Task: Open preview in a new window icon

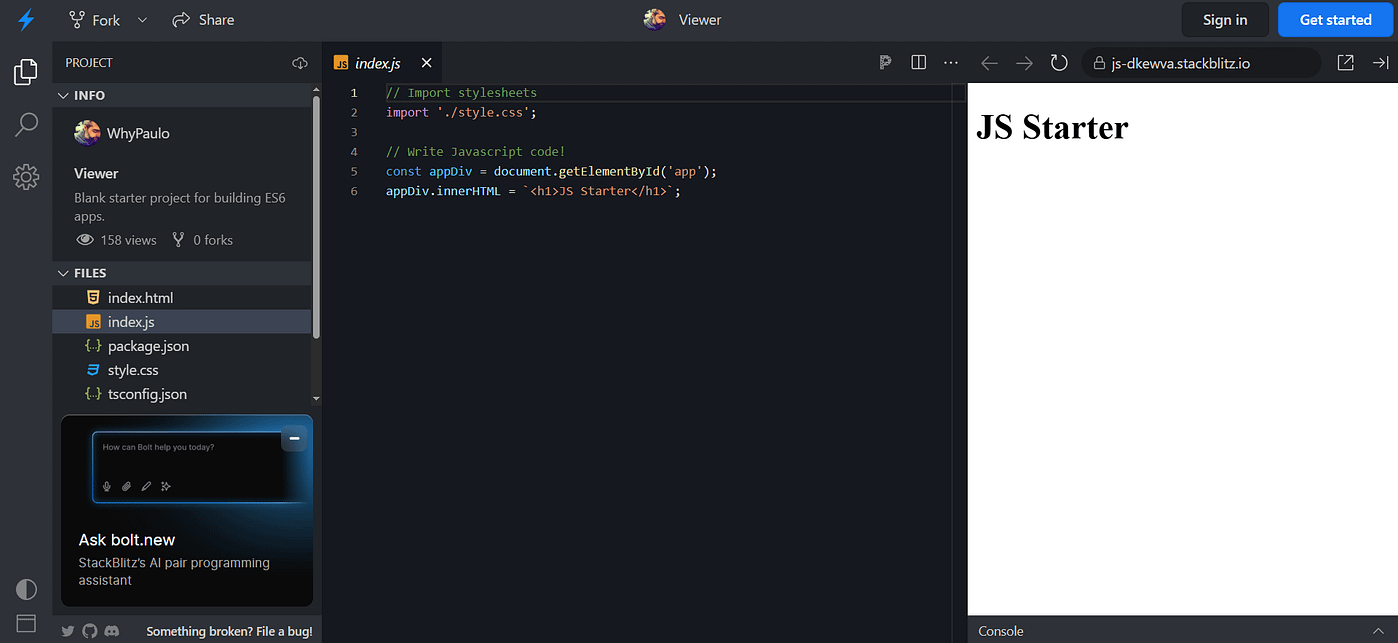Action: tap(1345, 62)
